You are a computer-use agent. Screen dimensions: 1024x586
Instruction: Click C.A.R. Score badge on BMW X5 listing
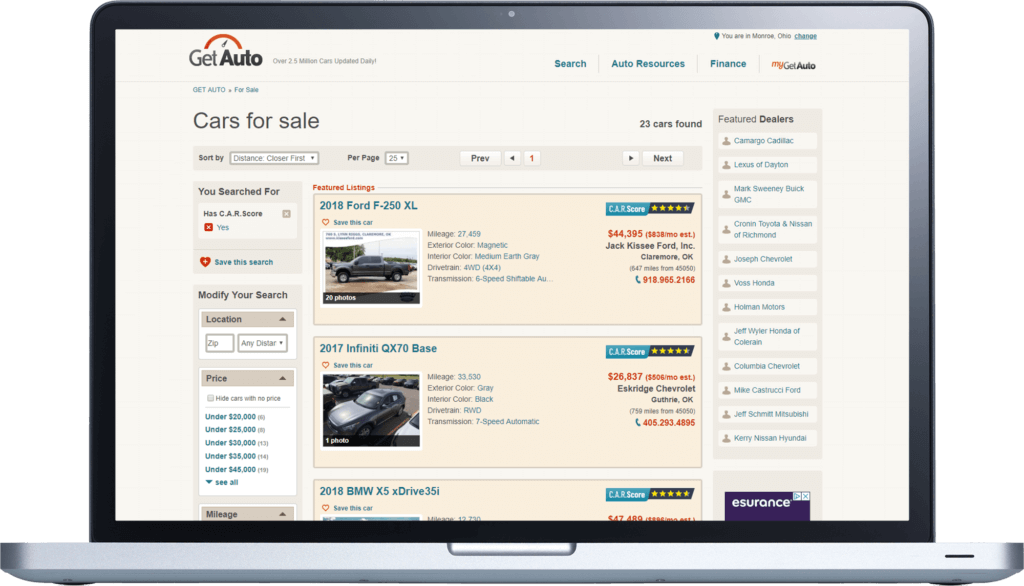[649, 494]
